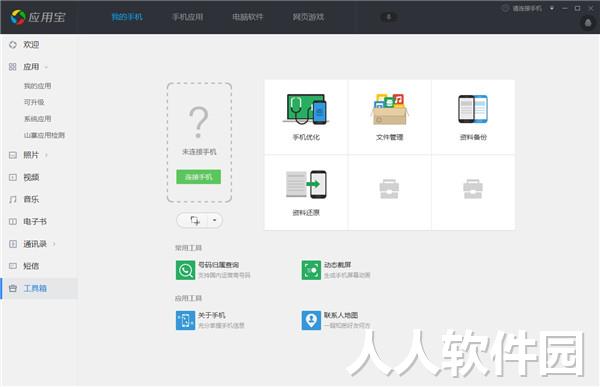Screen dimensions: 600x387
Task: Click the screenshot capture button below phone
Action: 195,220
